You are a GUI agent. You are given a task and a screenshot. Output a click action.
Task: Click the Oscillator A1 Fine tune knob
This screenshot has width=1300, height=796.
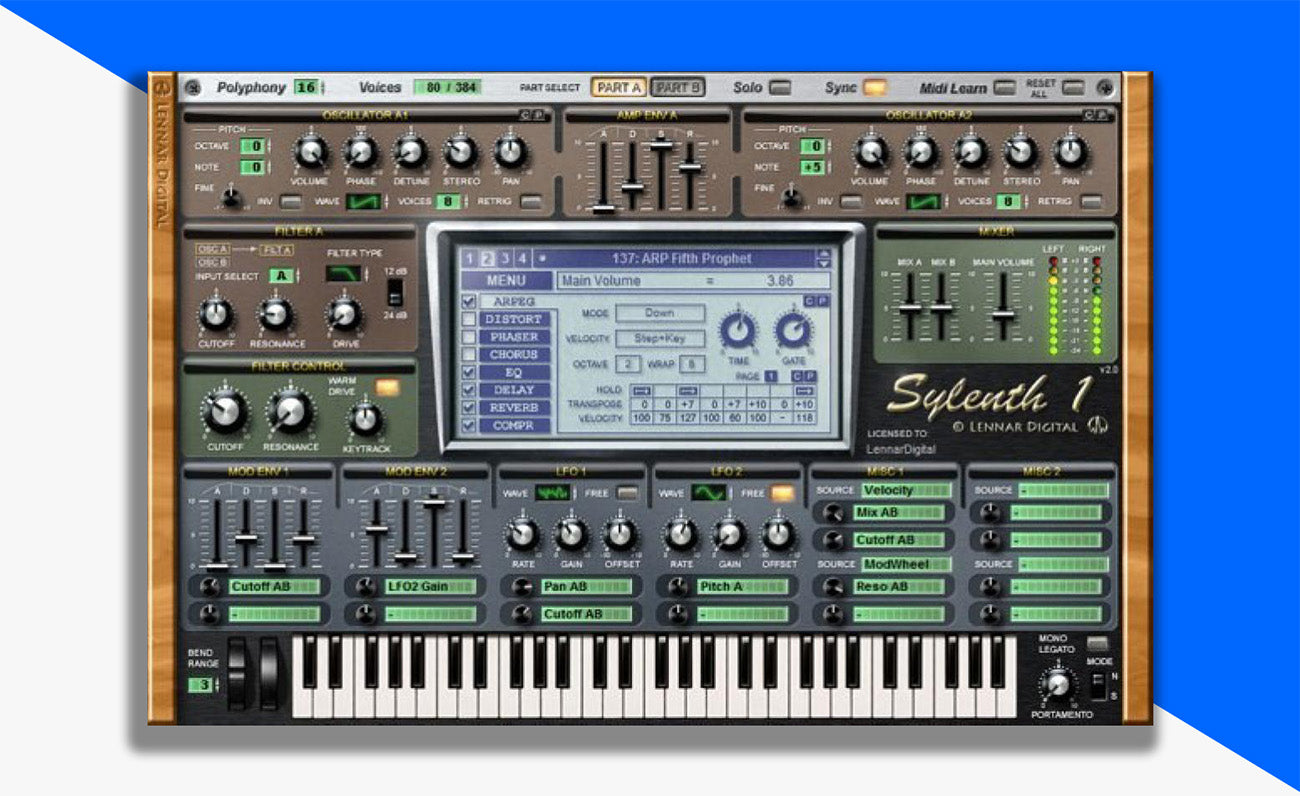[231, 196]
